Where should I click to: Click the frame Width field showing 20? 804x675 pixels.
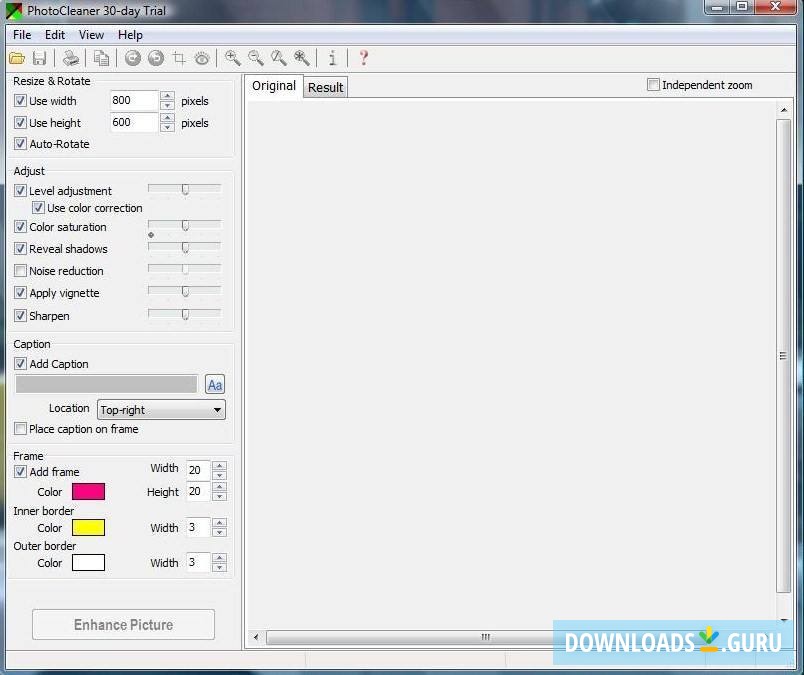pyautogui.click(x=198, y=470)
